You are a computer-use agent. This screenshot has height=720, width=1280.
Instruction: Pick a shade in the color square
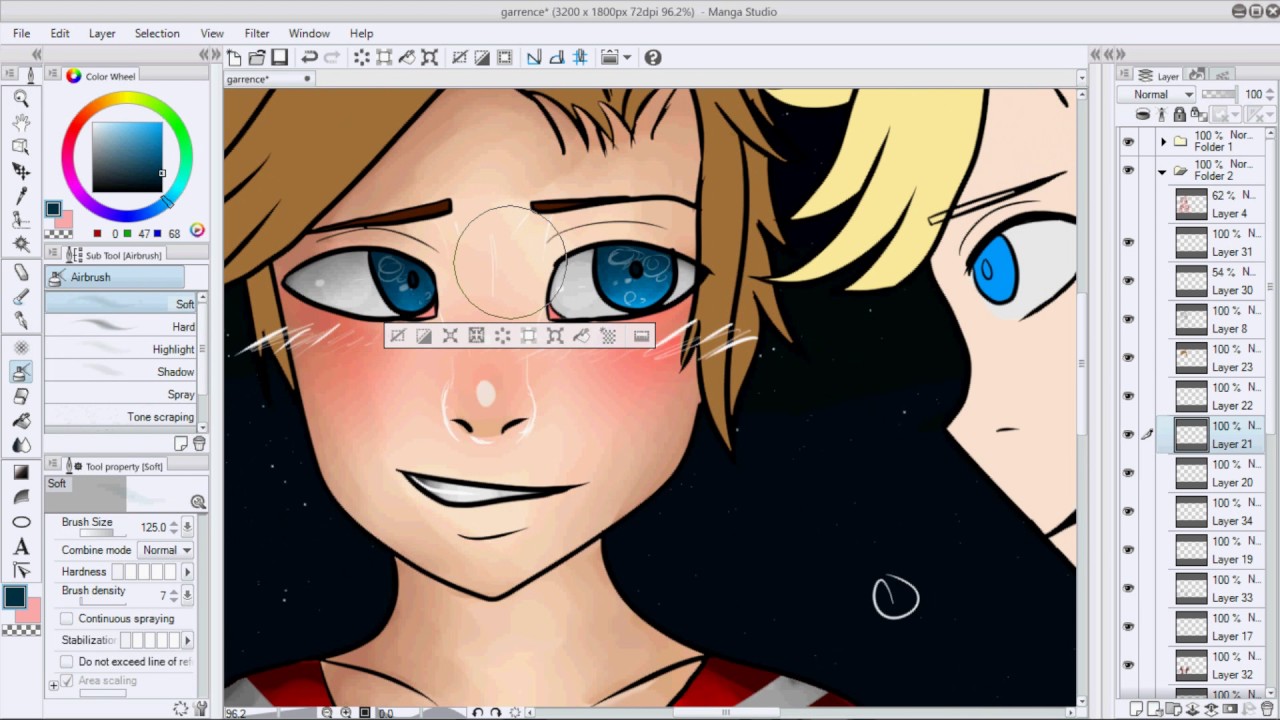pos(127,156)
